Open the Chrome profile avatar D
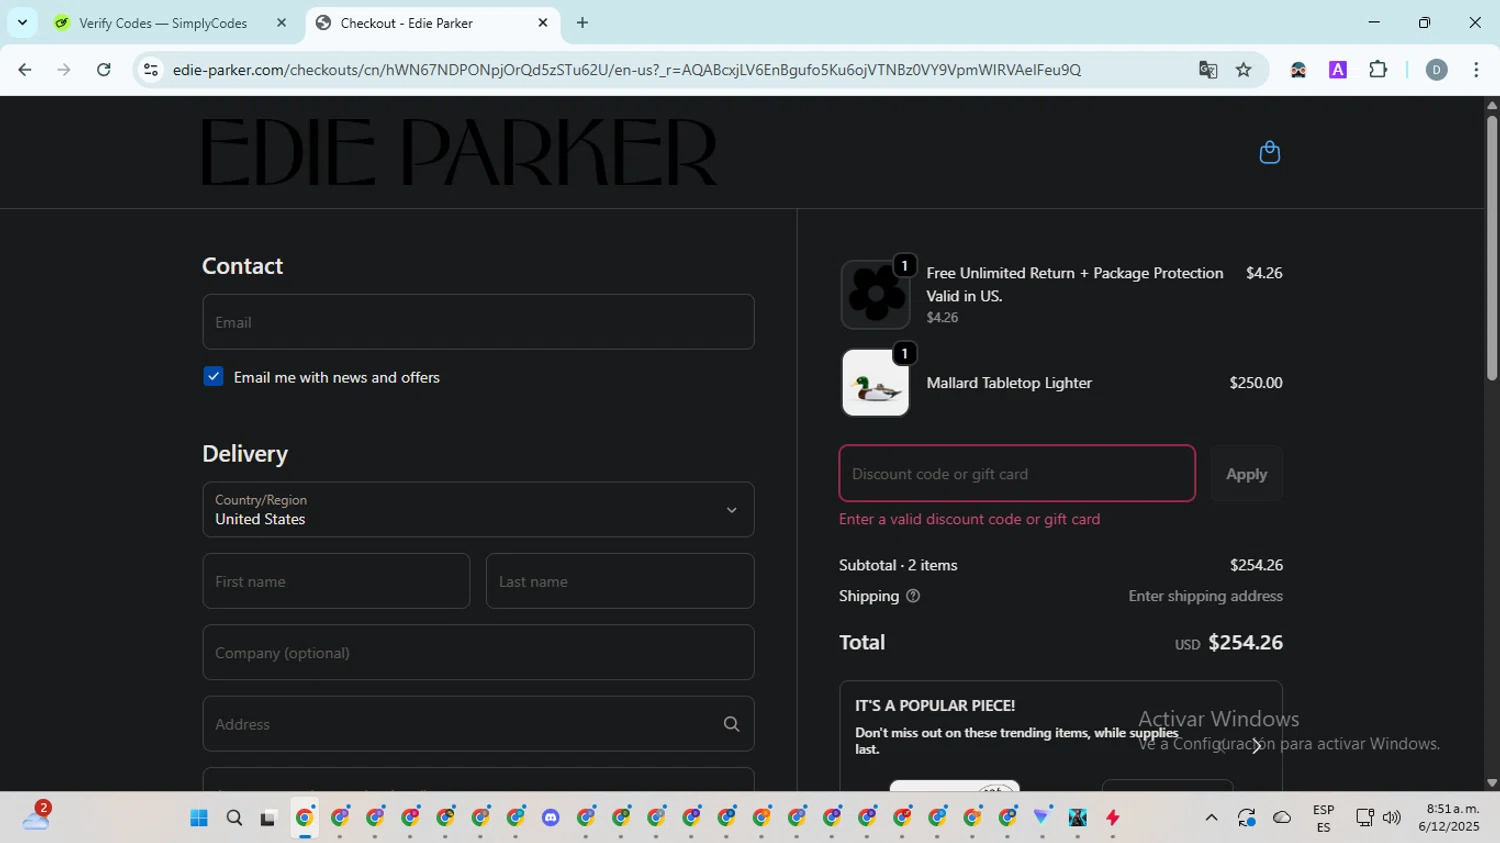Screen dimensions: 1500x843 (x=1436, y=70)
